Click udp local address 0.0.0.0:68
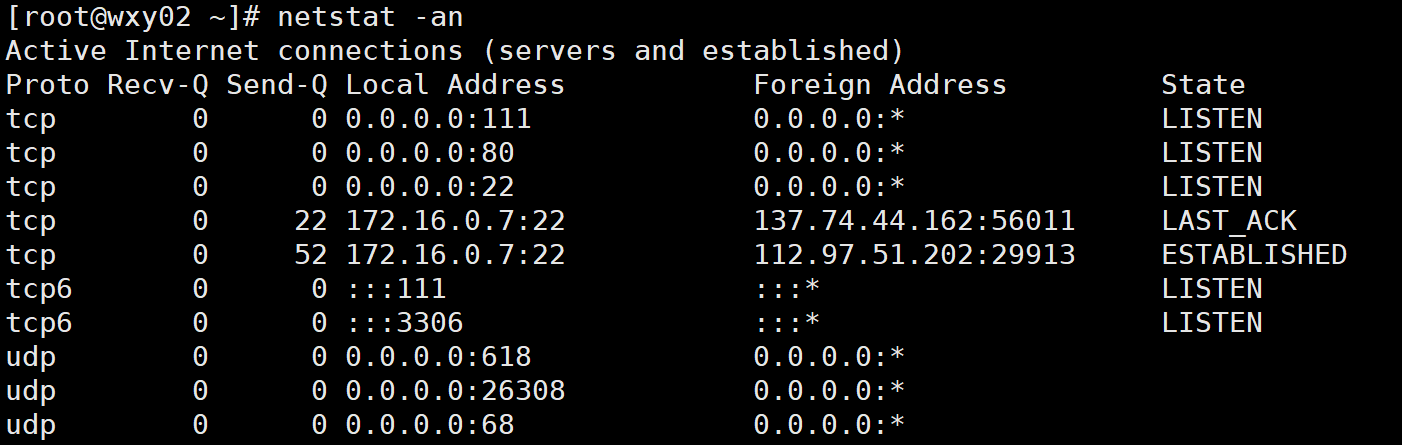The image size is (1402, 445). [430, 424]
